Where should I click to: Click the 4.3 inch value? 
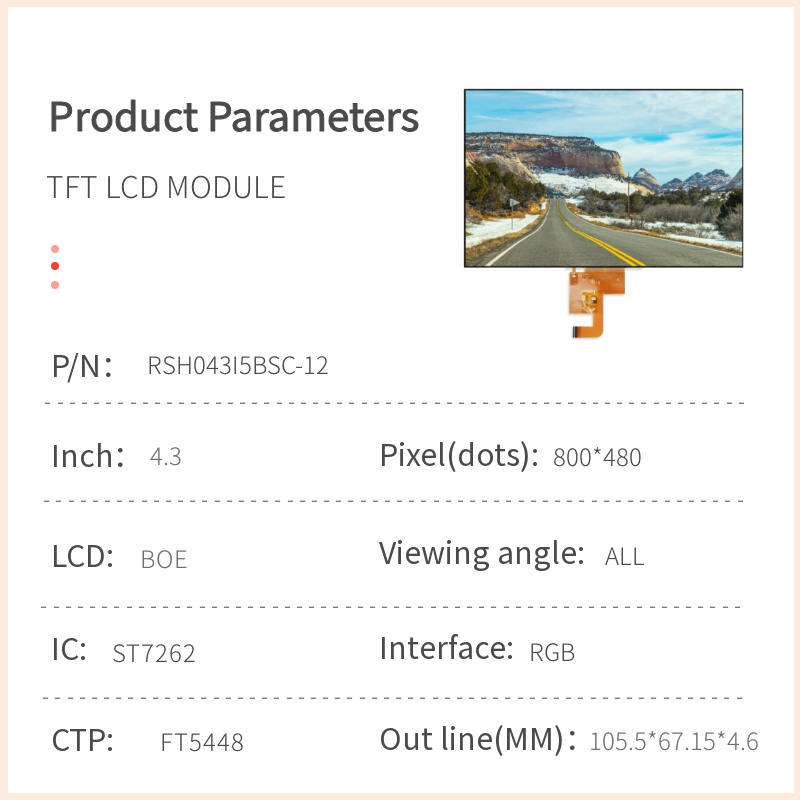tap(165, 457)
